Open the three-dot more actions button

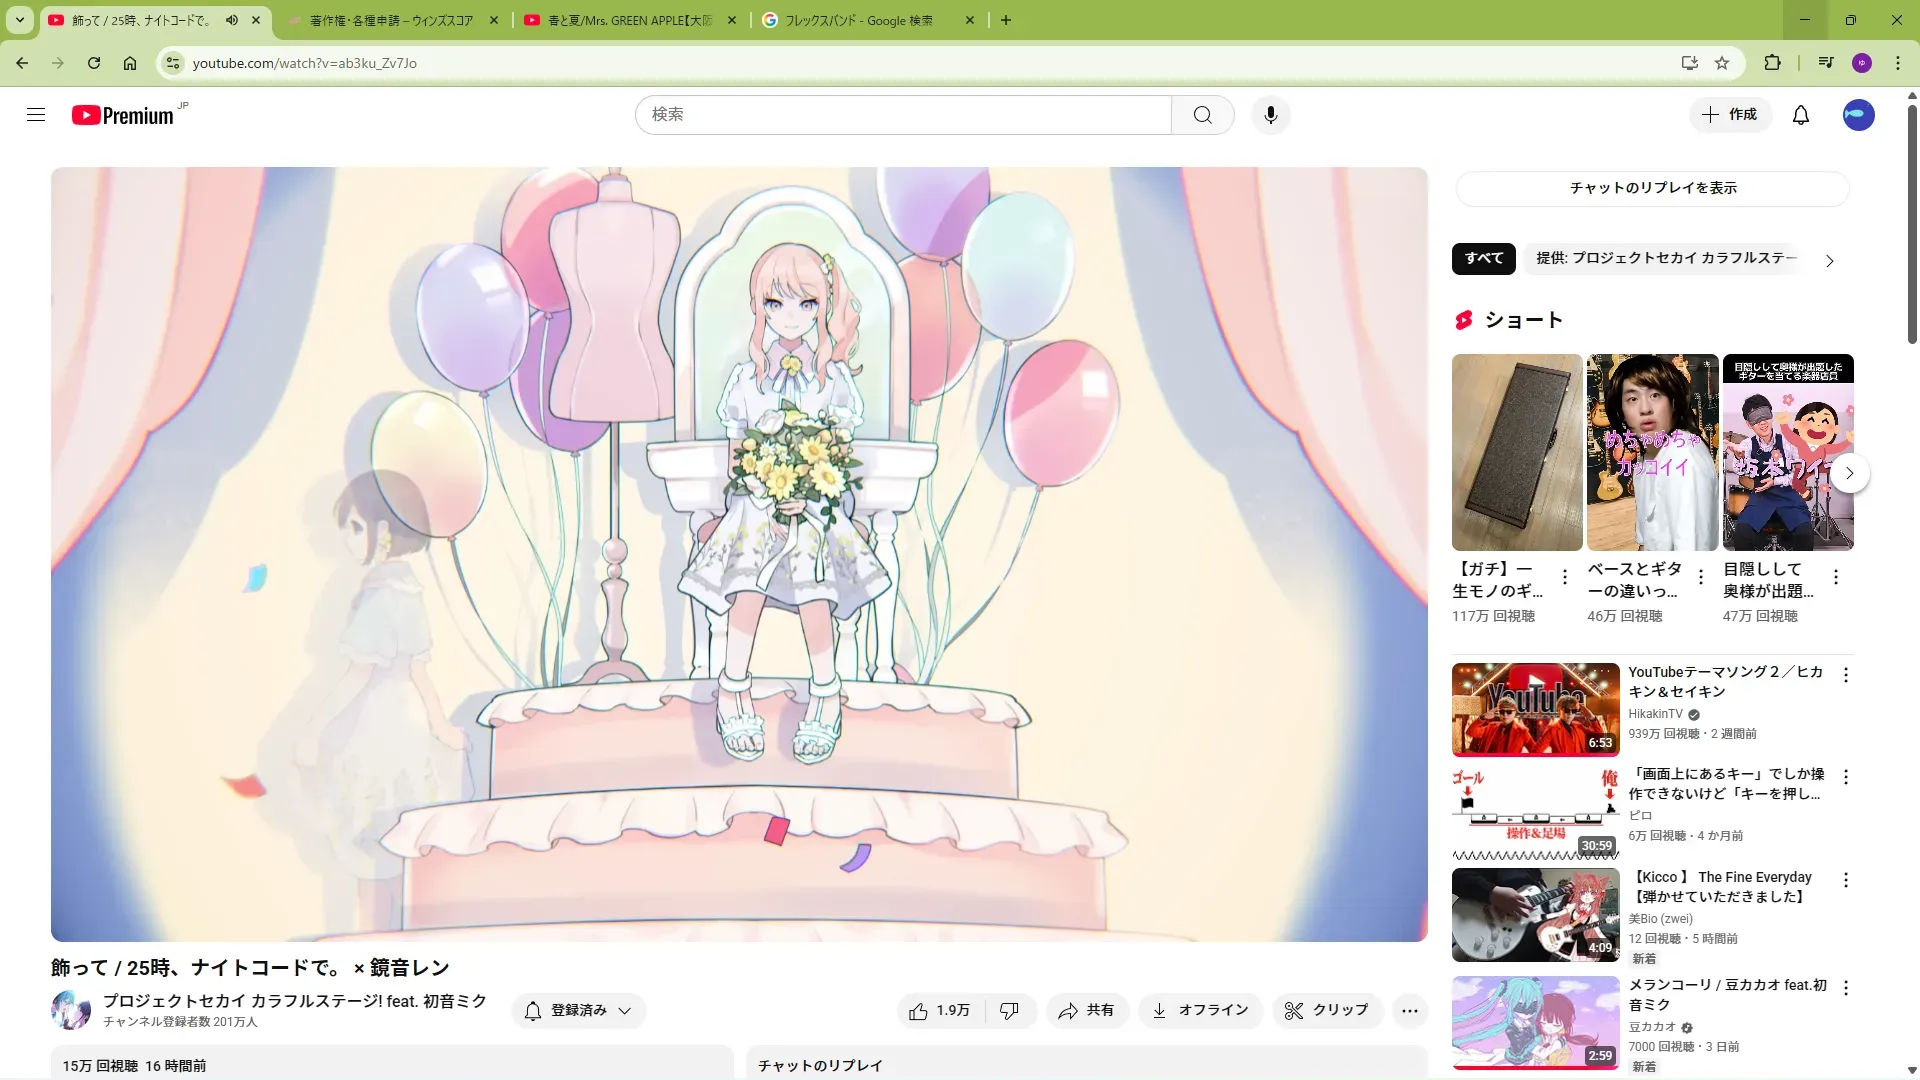coord(1409,1011)
